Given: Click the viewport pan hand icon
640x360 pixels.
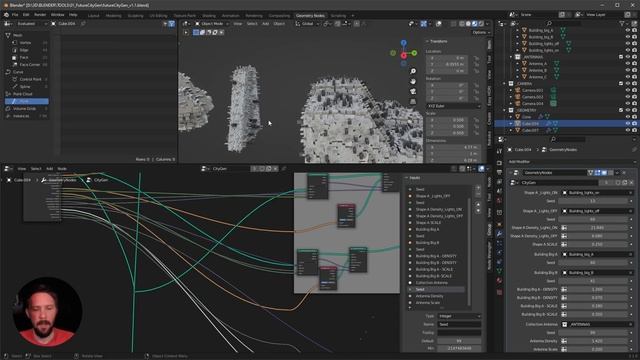Looking at the screenshot, I should click(x=413, y=81).
